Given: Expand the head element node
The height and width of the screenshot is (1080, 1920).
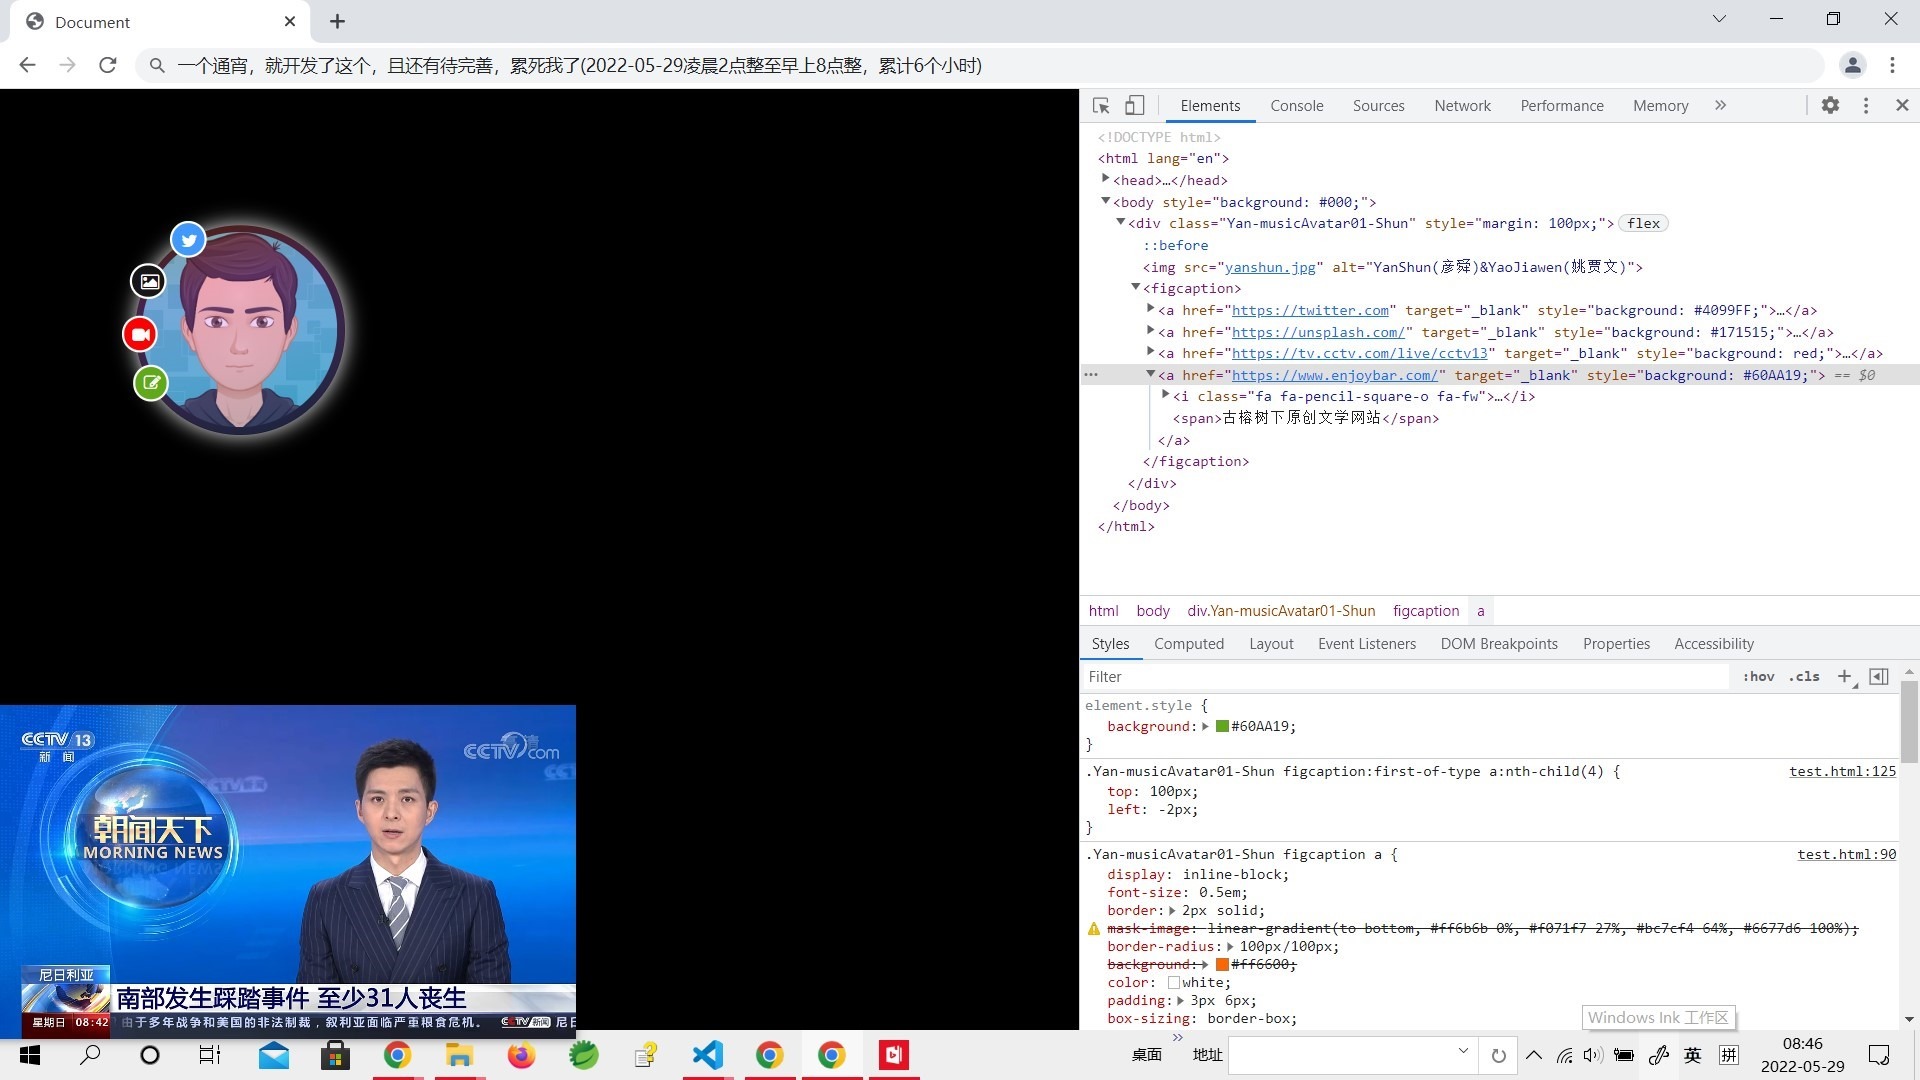Looking at the screenshot, I should tap(1105, 179).
